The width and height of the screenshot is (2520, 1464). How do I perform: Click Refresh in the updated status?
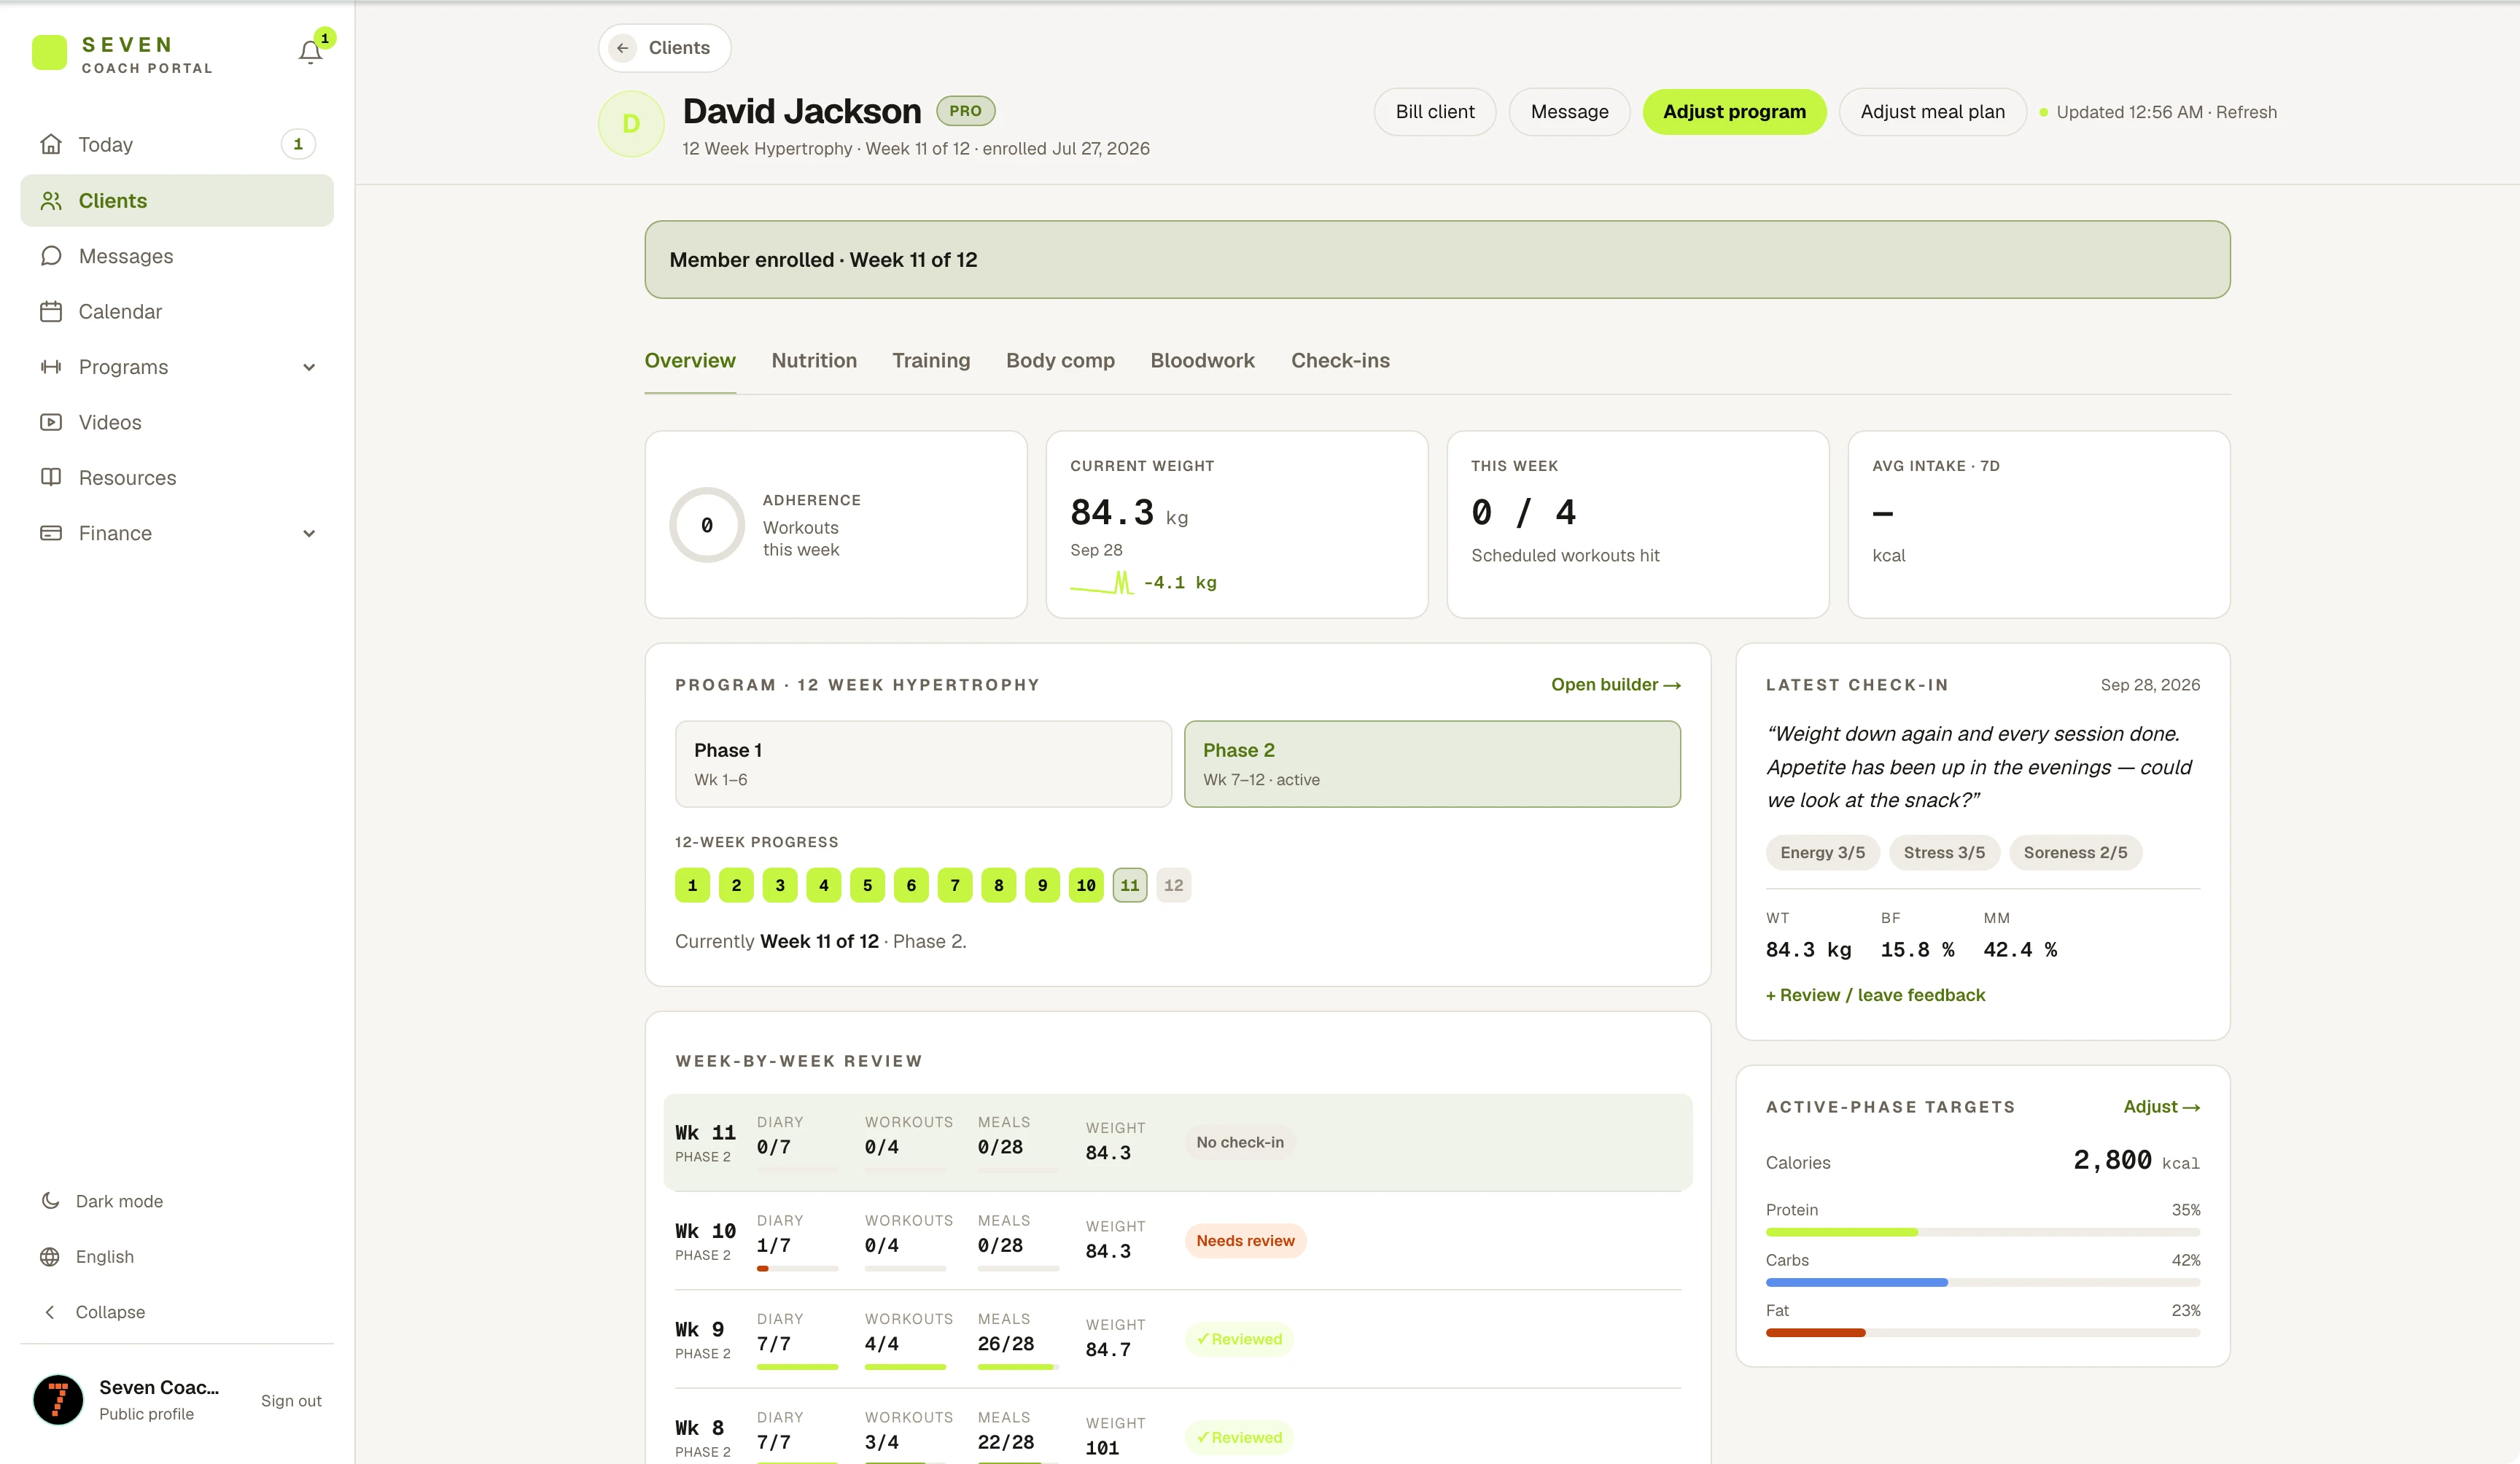(x=2246, y=112)
